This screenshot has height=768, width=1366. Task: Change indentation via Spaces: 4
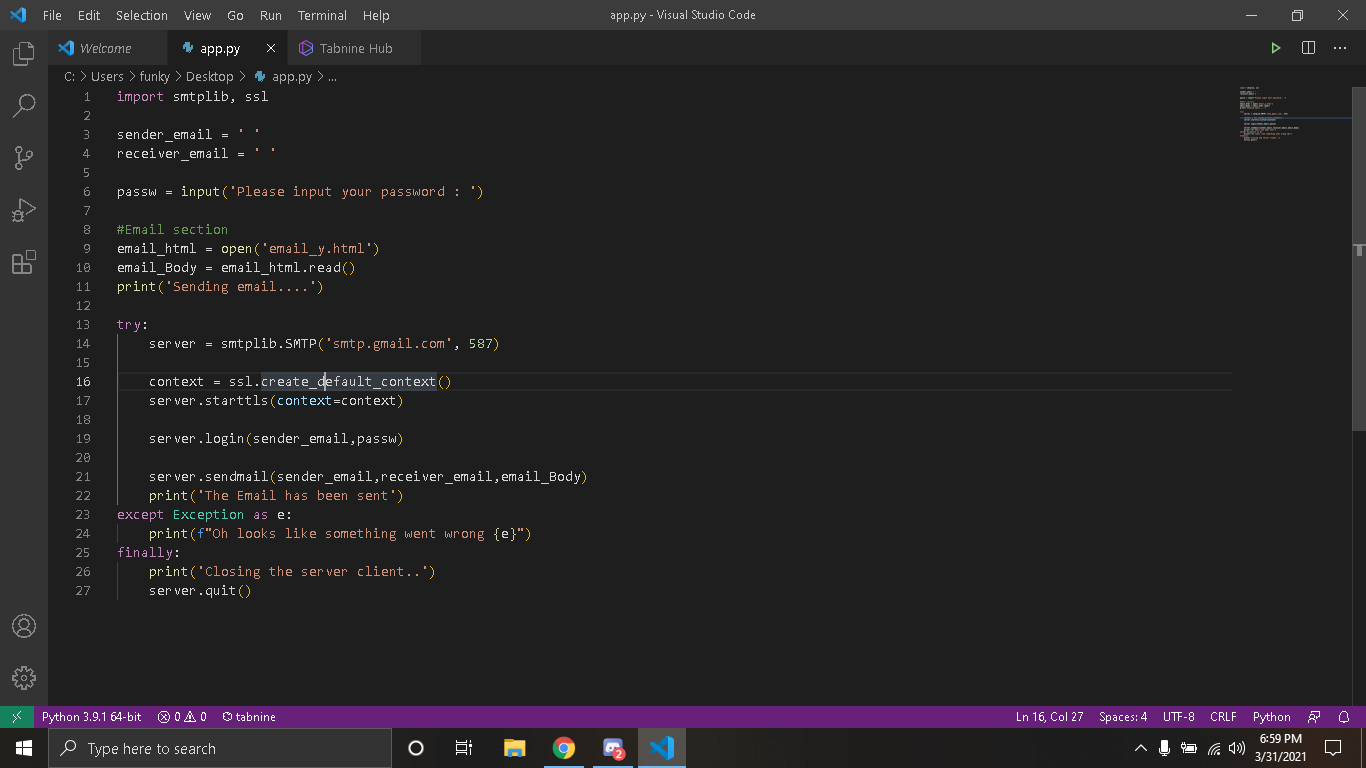pos(1123,717)
